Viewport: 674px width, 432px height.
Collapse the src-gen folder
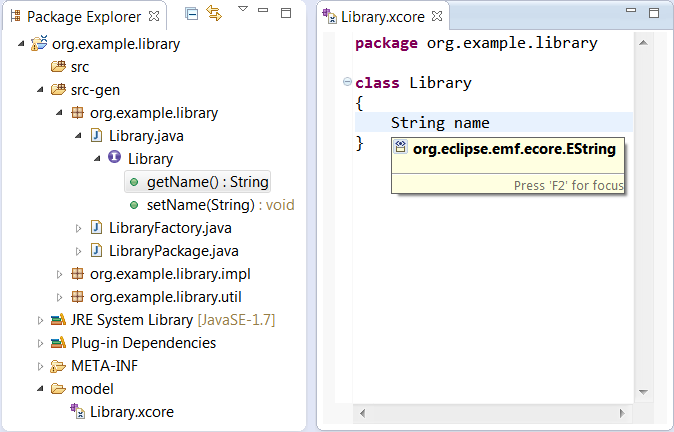tap(41, 90)
